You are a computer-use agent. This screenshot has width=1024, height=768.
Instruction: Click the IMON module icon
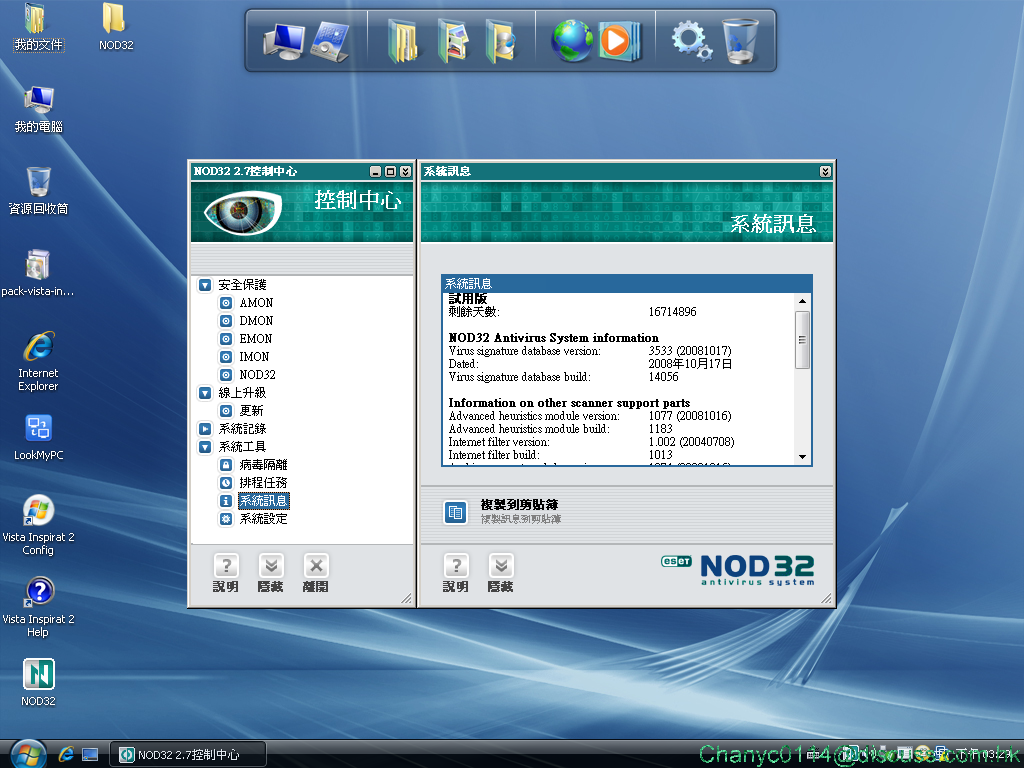coord(225,357)
